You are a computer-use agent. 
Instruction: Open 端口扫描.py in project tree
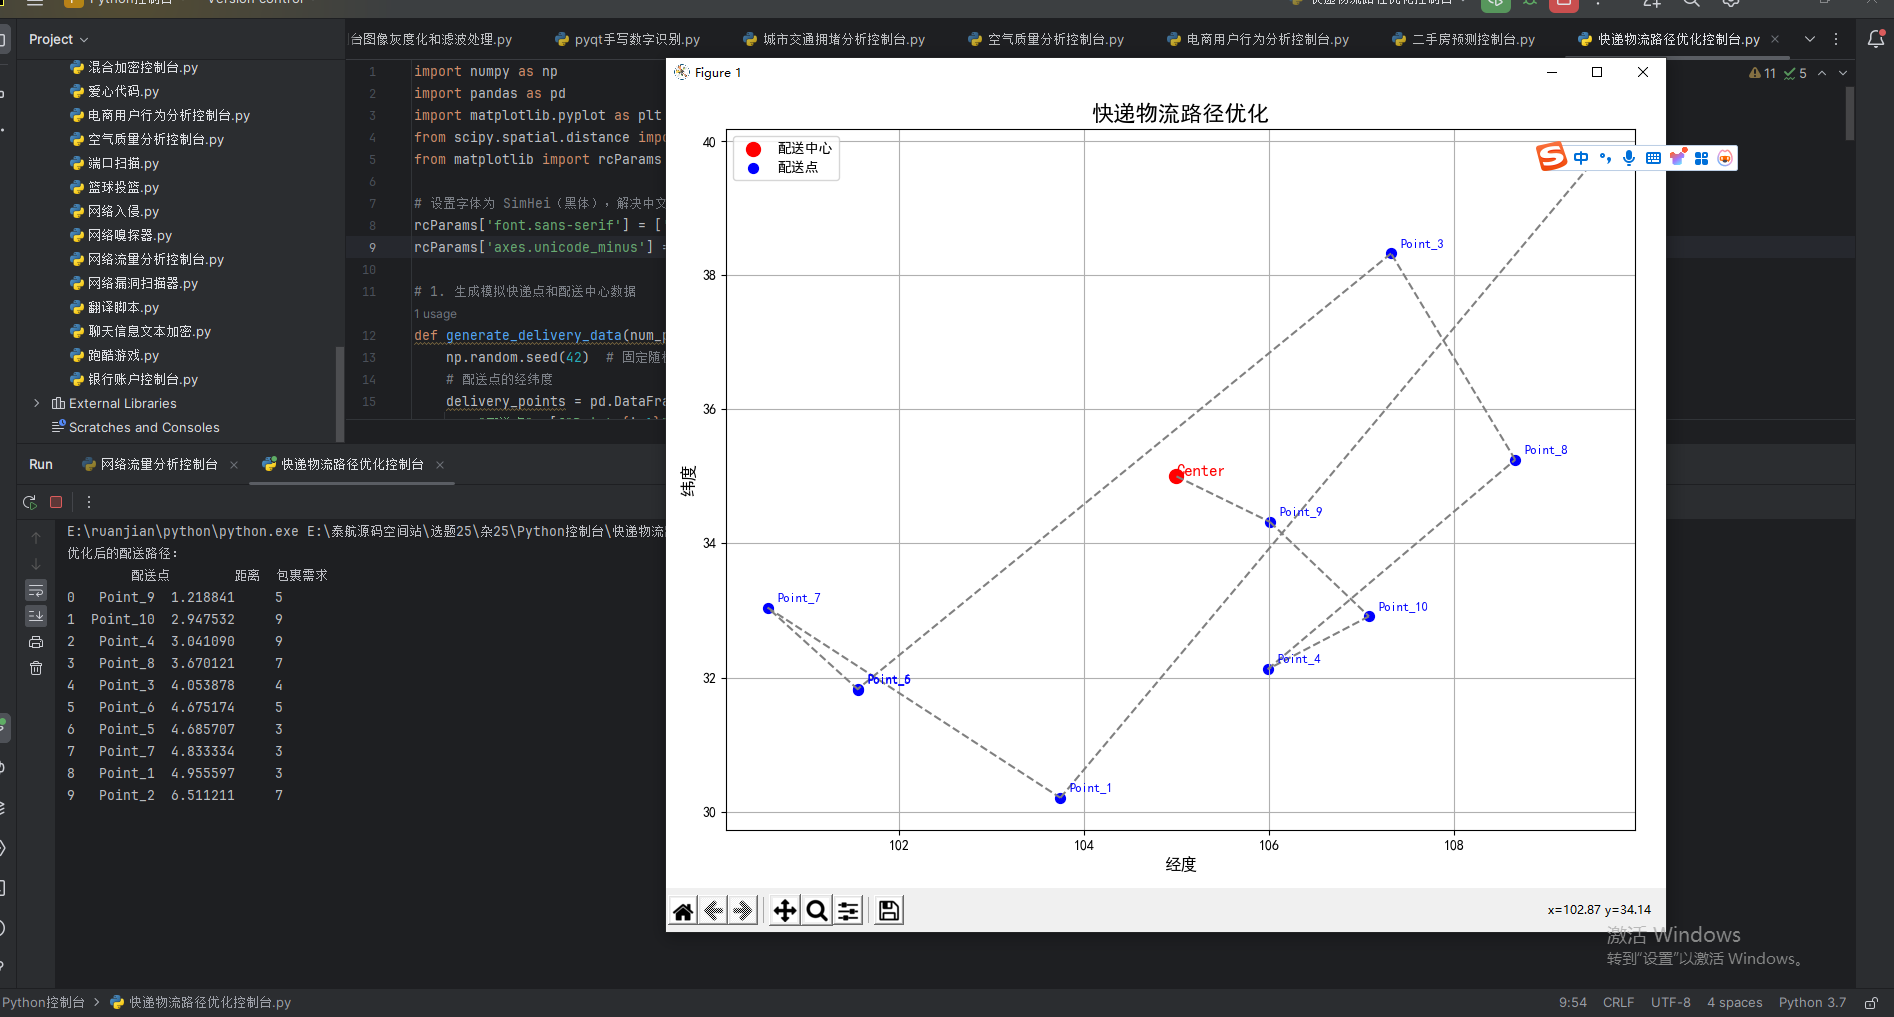tap(114, 163)
